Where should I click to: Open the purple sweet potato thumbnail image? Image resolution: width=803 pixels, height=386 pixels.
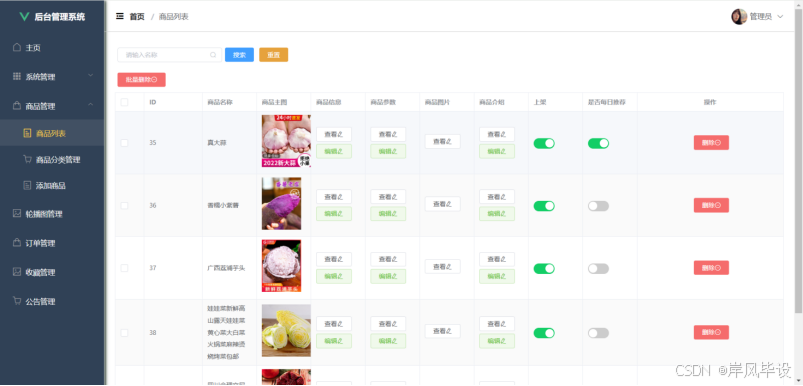coord(282,204)
